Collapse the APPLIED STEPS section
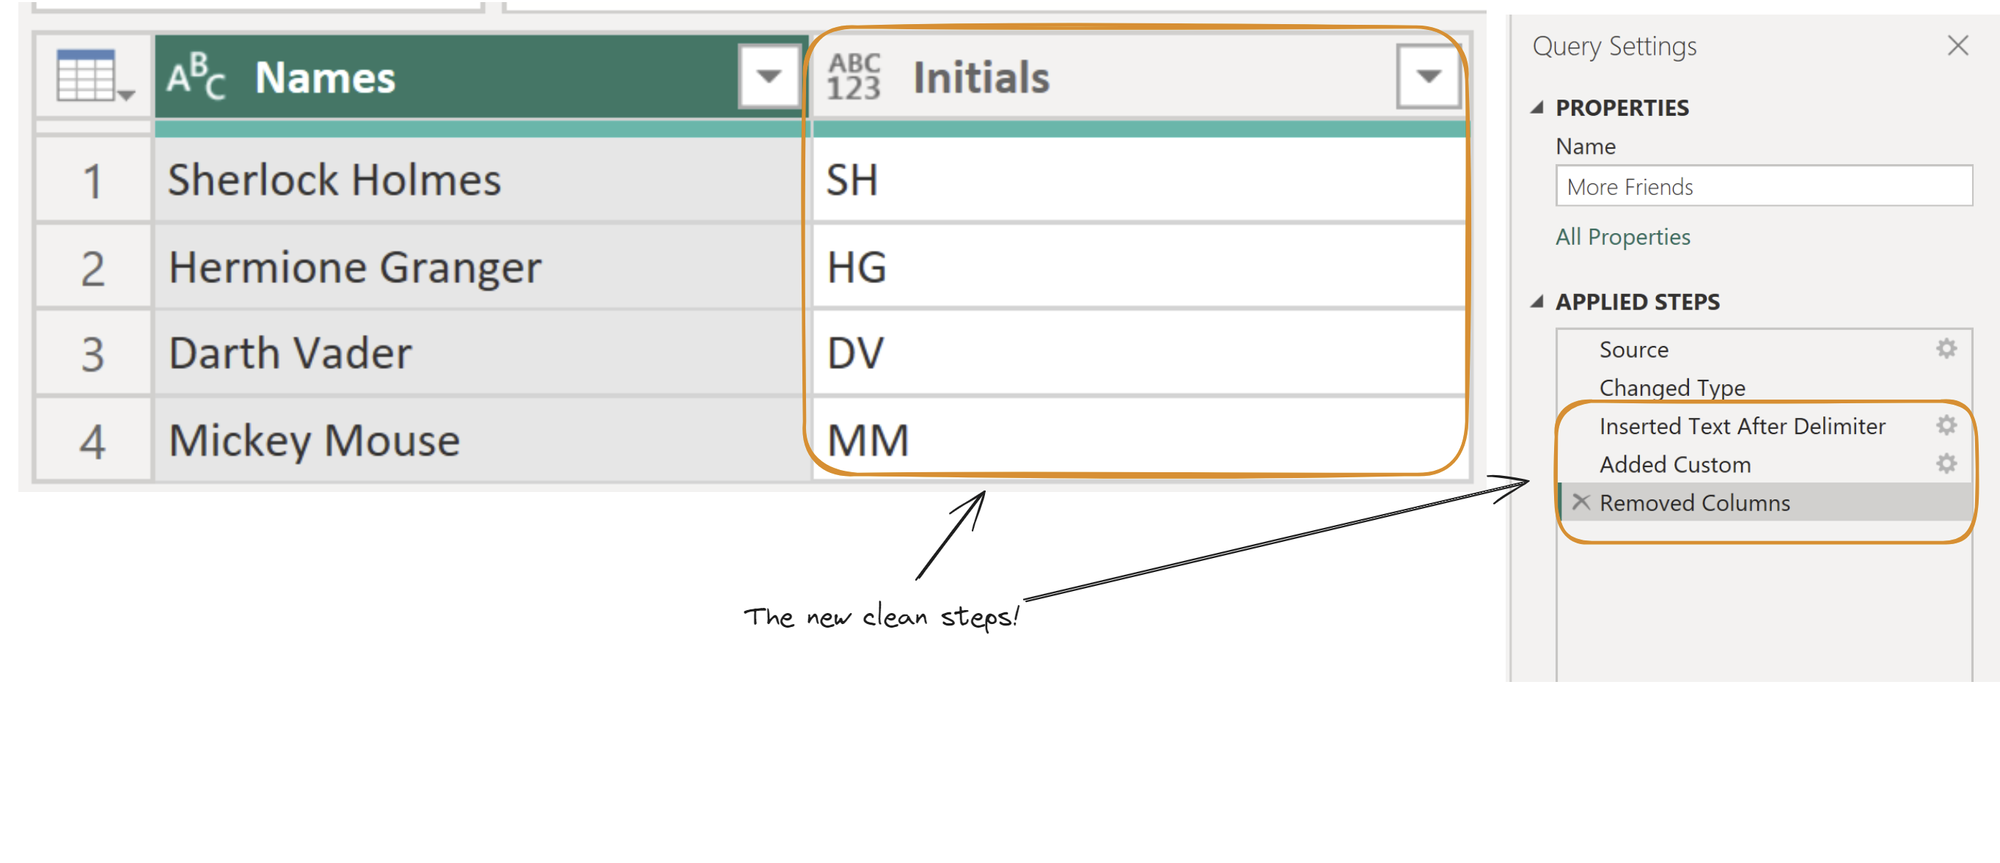This screenshot has width=2000, height=863. tap(1538, 302)
